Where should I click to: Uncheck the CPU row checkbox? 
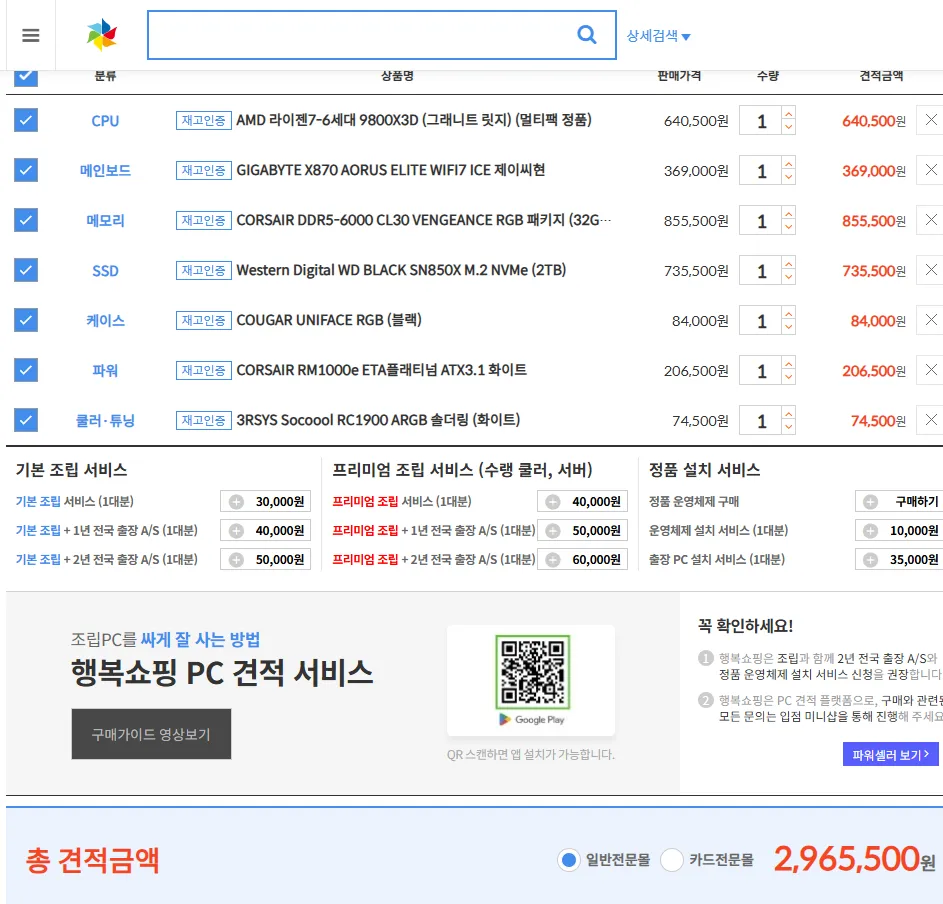coord(26,120)
